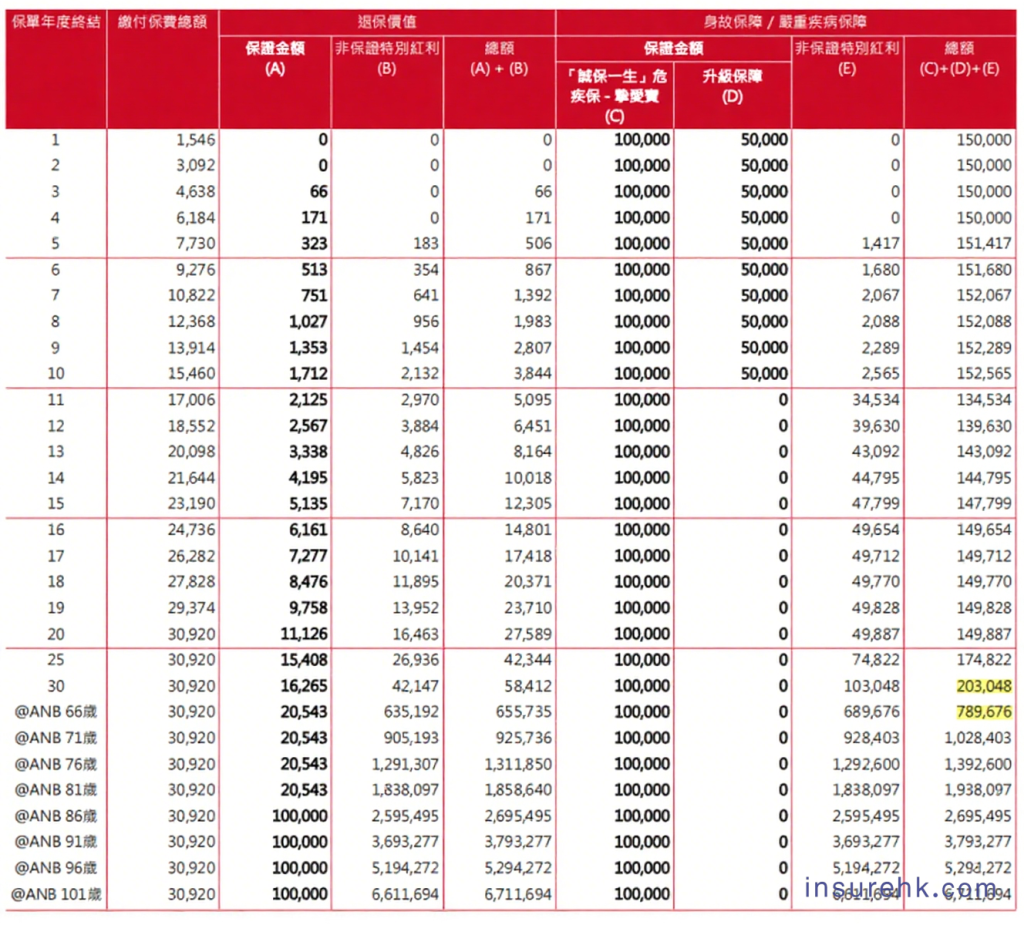Click the 非保證特別紅利 (E) header

[x=847, y=58]
